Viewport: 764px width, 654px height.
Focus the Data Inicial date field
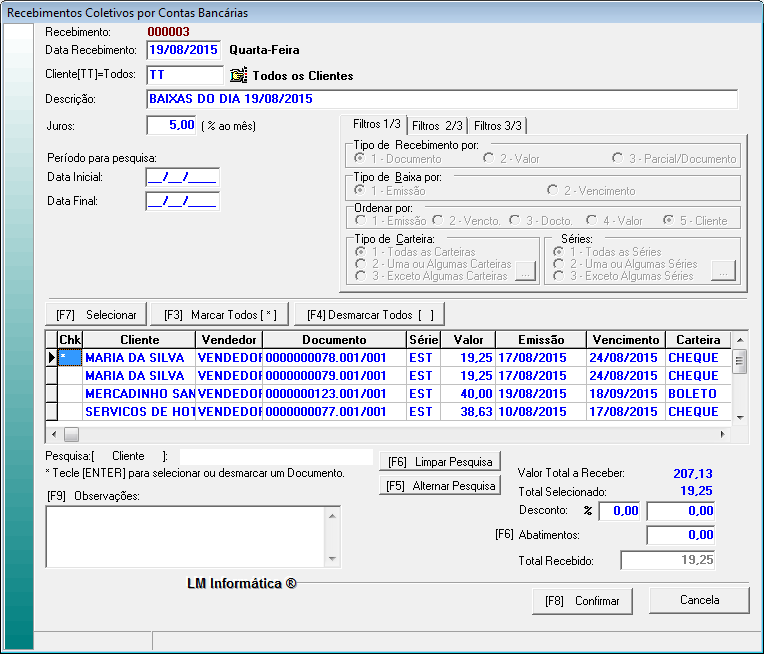point(182,177)
